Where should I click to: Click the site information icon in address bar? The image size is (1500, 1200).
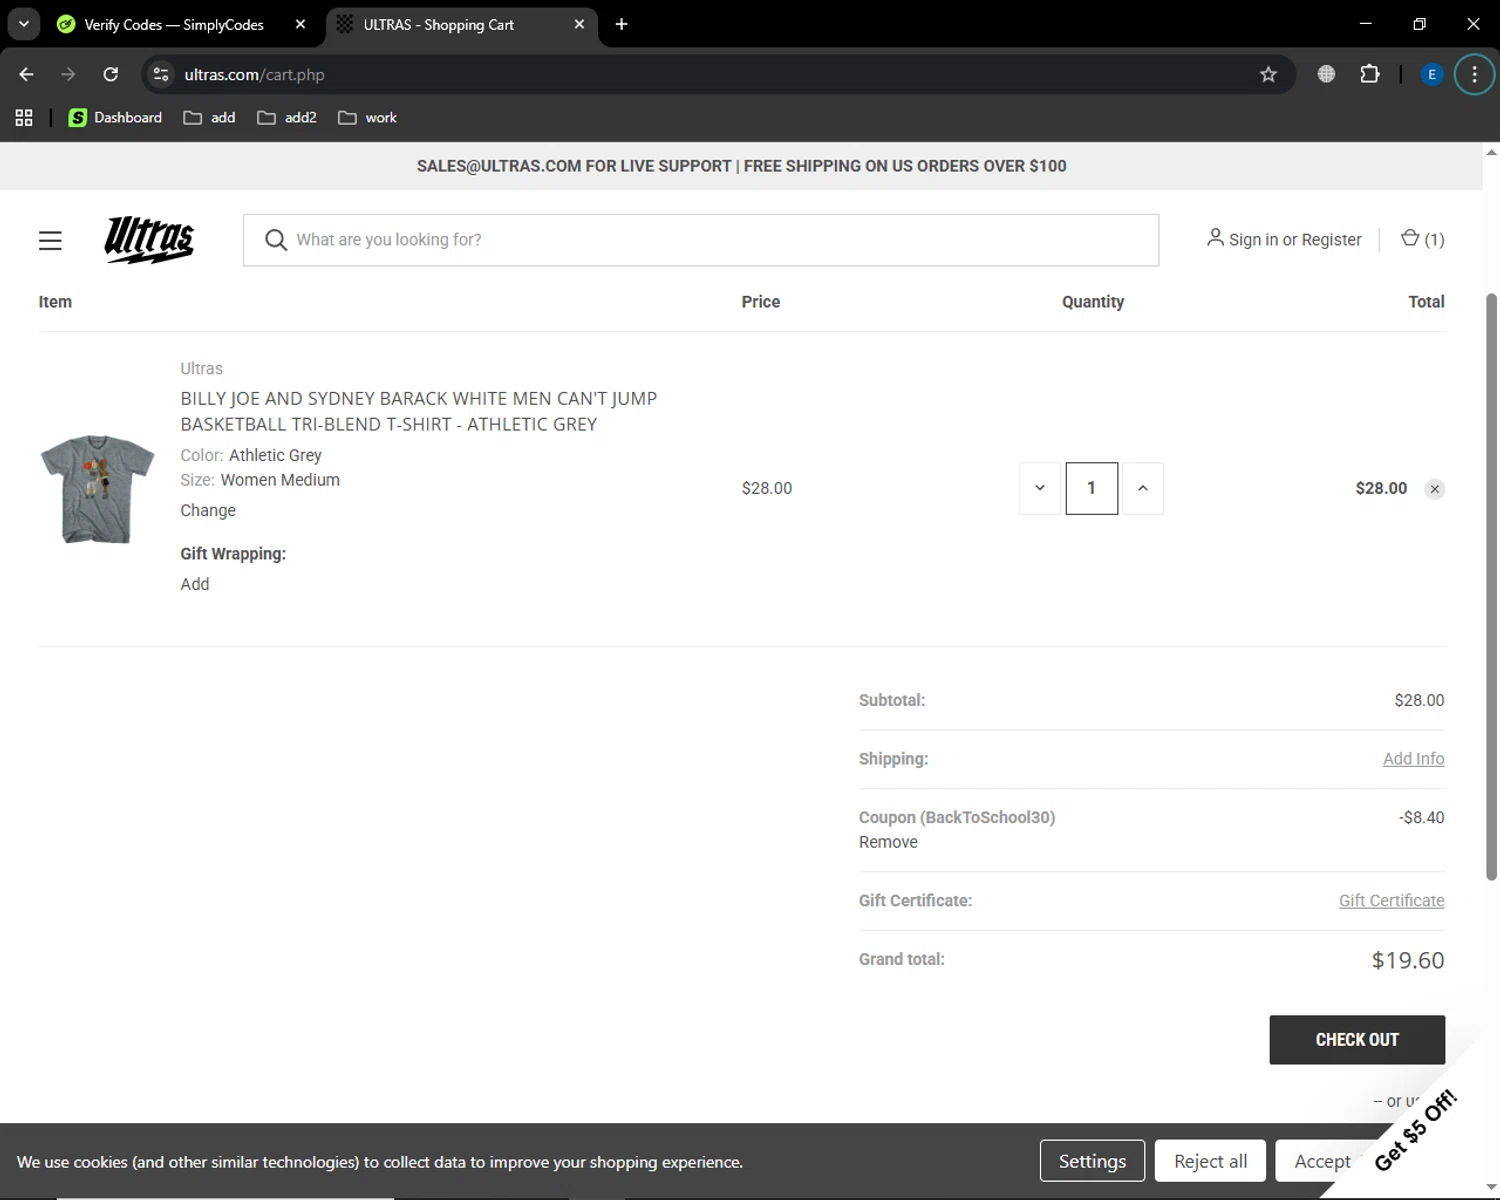coord(161,74)
